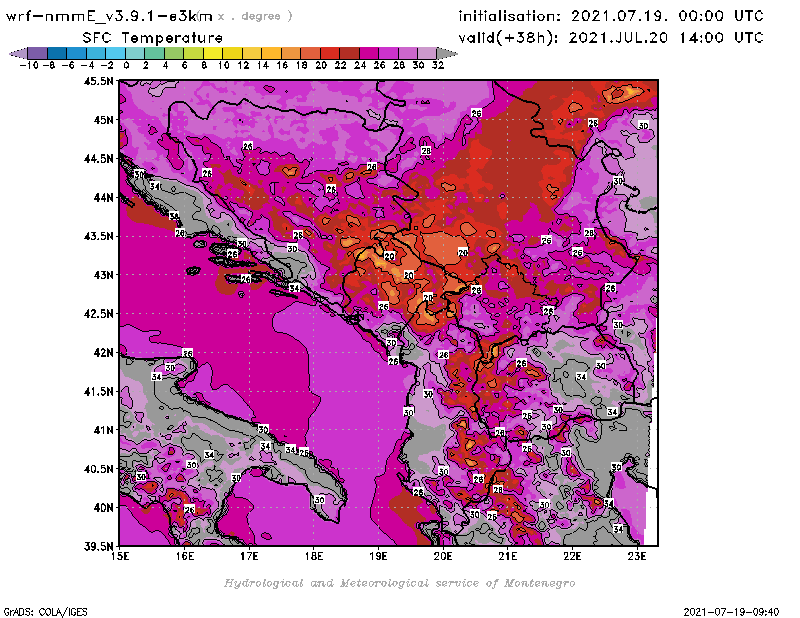Click the '43.5N' latitude label

click(98, 236)
